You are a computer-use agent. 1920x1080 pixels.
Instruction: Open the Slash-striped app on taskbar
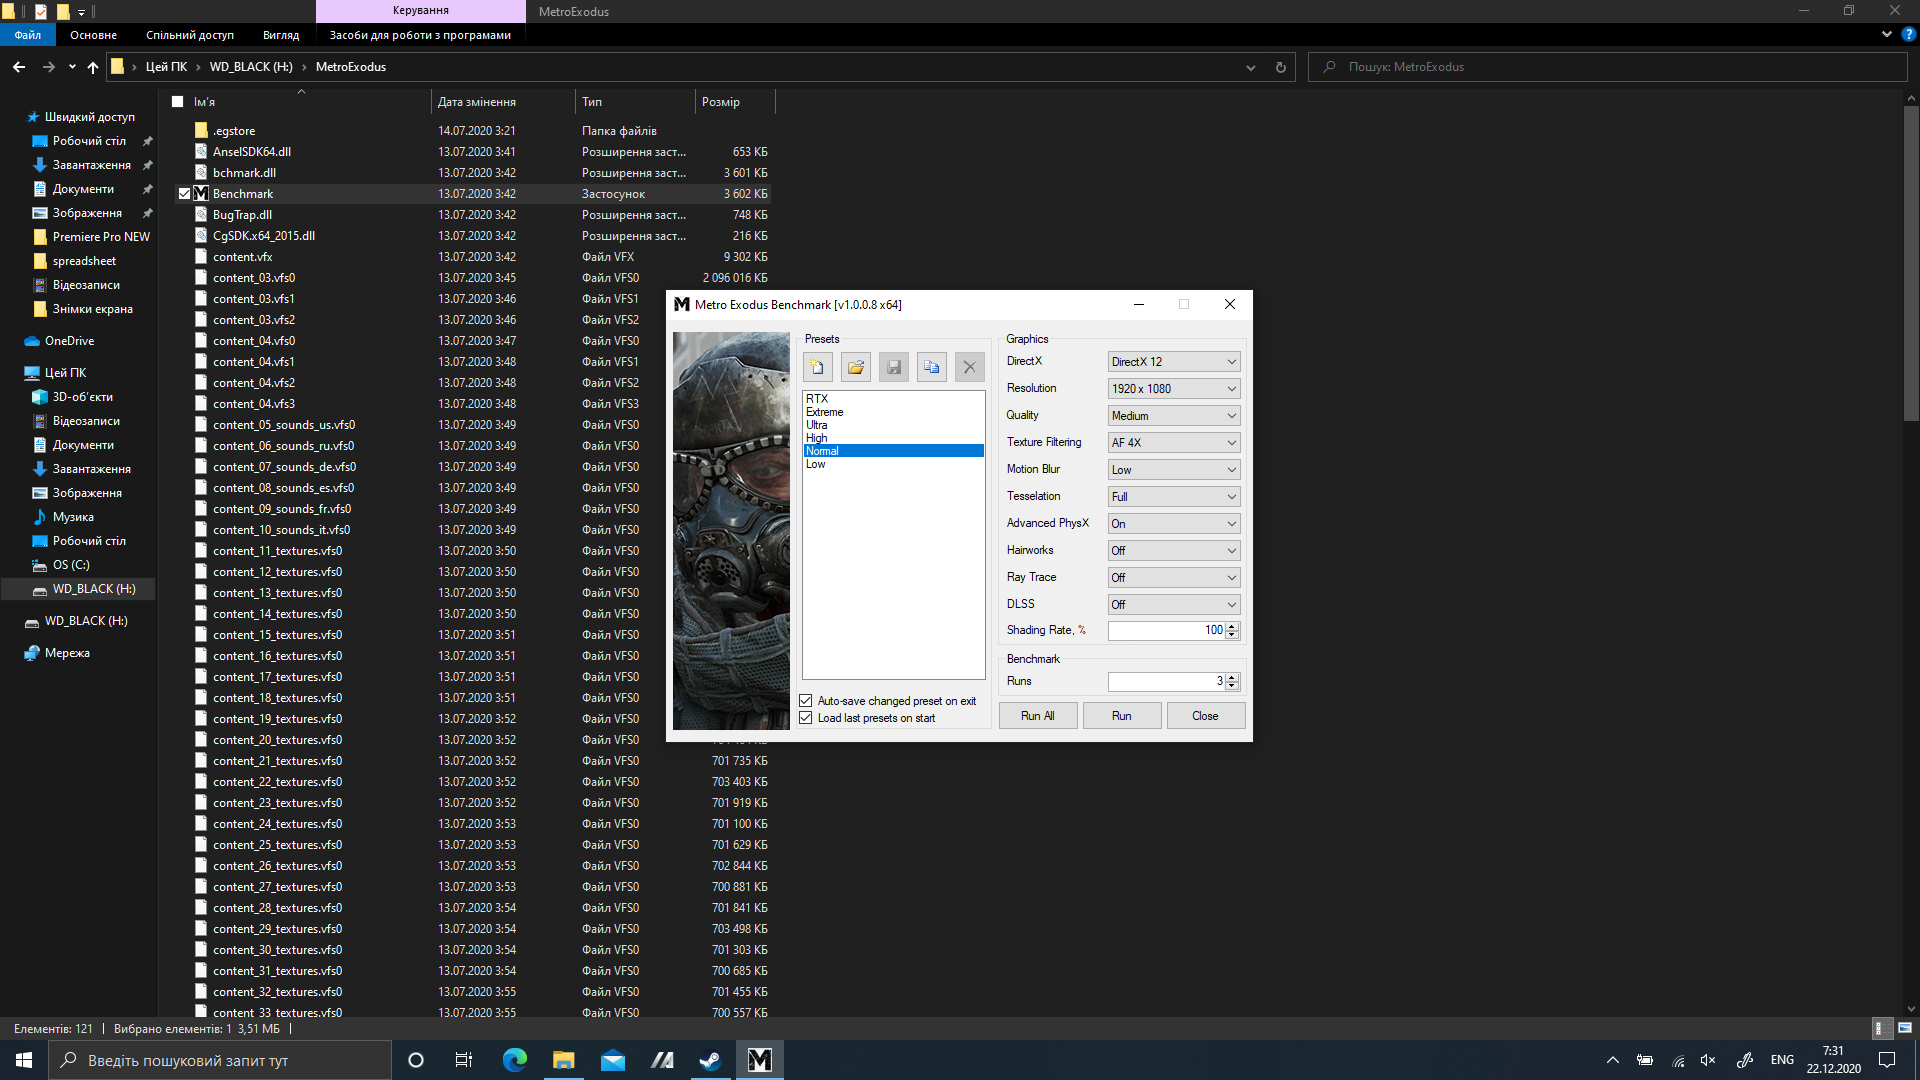click(x=662, y=1060)
